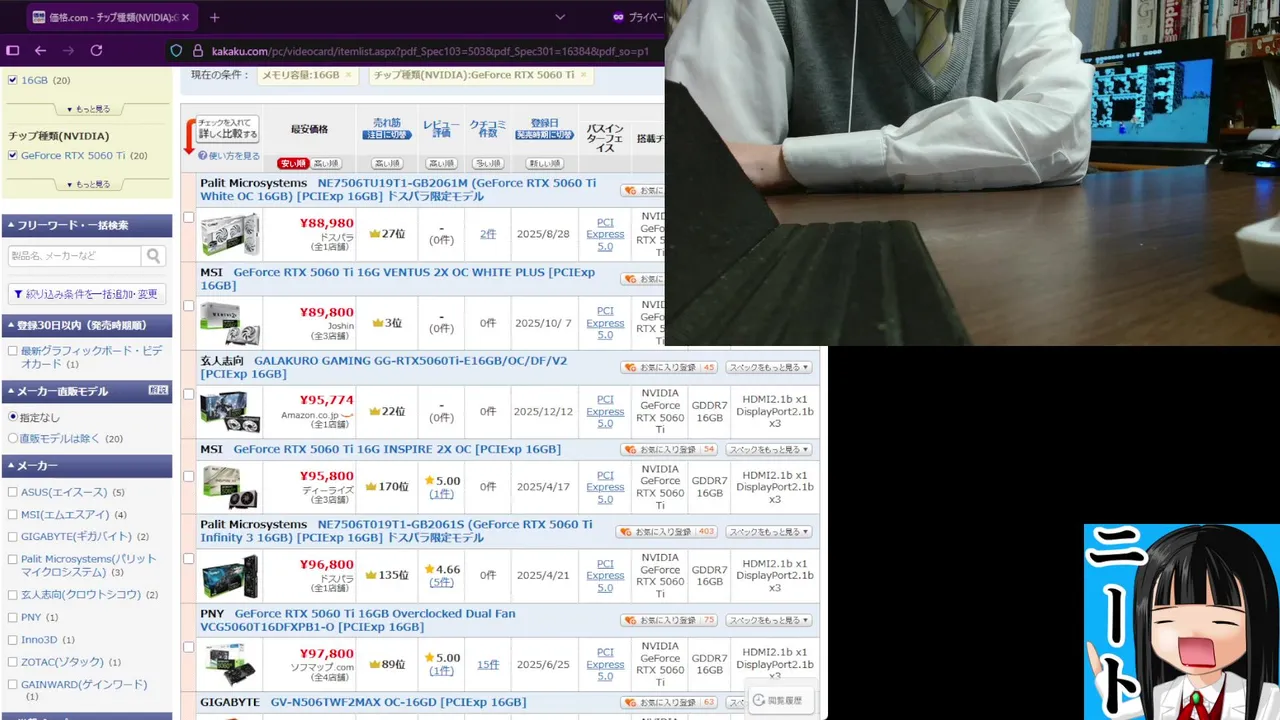
Task: Expand スペックをもっと見る for Palit Infinity row
Action: (768, 531)
